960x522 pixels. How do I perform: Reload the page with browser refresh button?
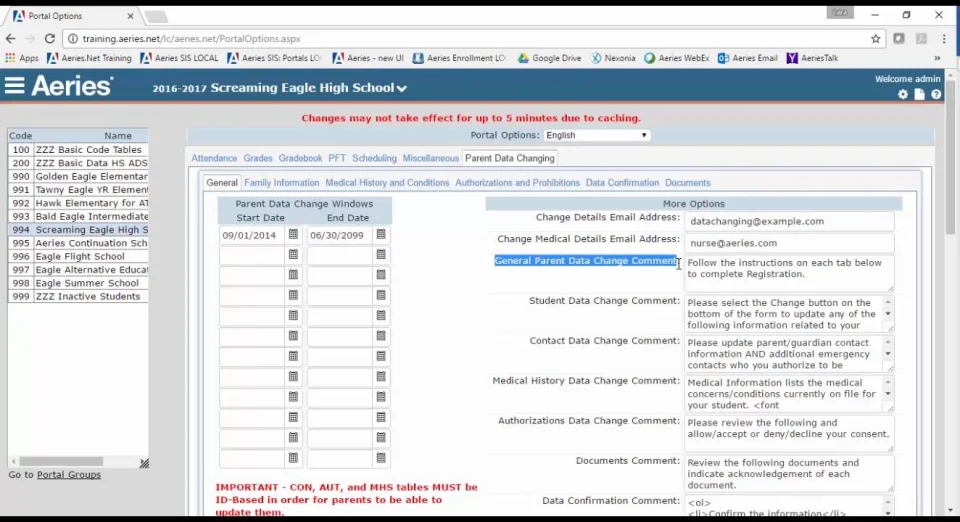50,39
